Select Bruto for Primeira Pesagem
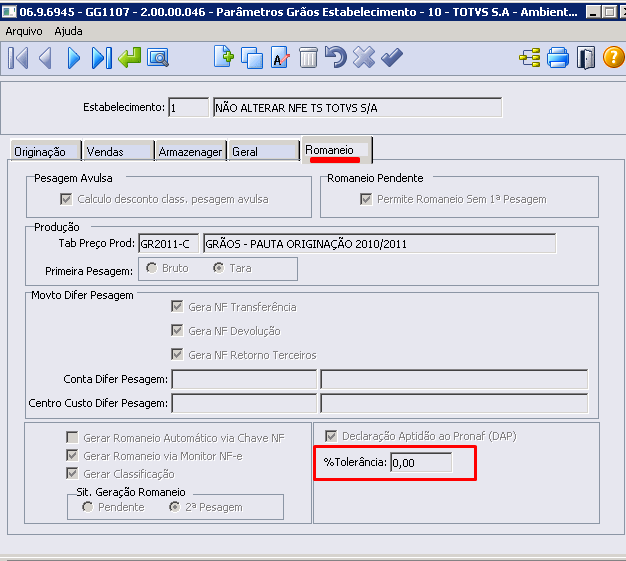 click(x=151, y=268)
